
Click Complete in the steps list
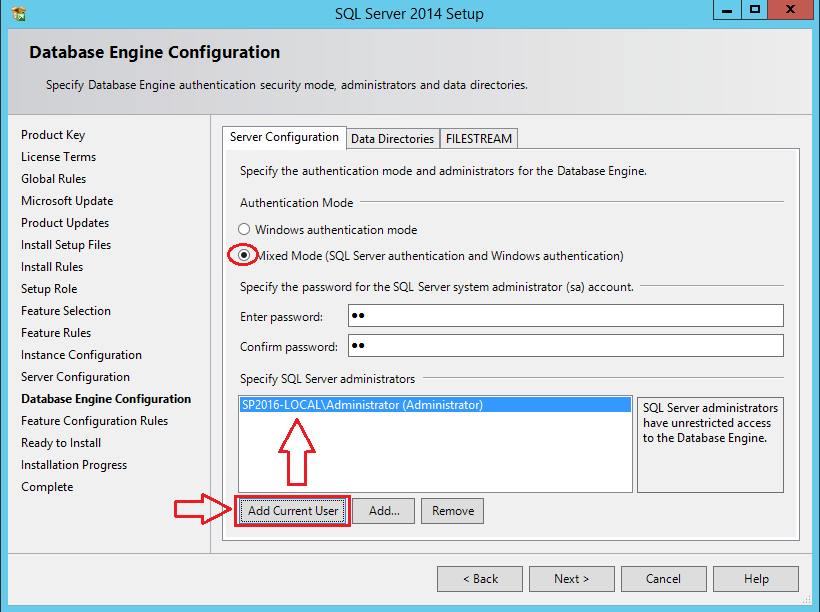coord(47,486)
